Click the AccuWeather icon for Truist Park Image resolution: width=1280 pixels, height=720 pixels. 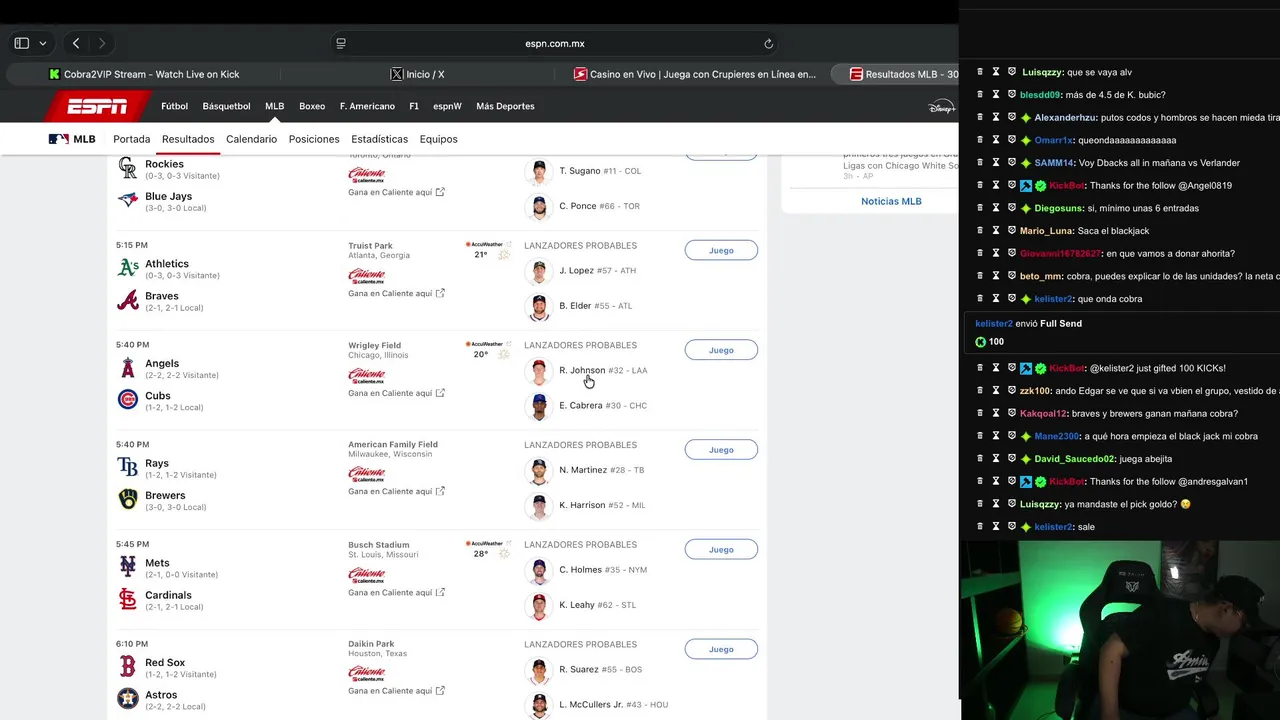click(x=488, y=244)
